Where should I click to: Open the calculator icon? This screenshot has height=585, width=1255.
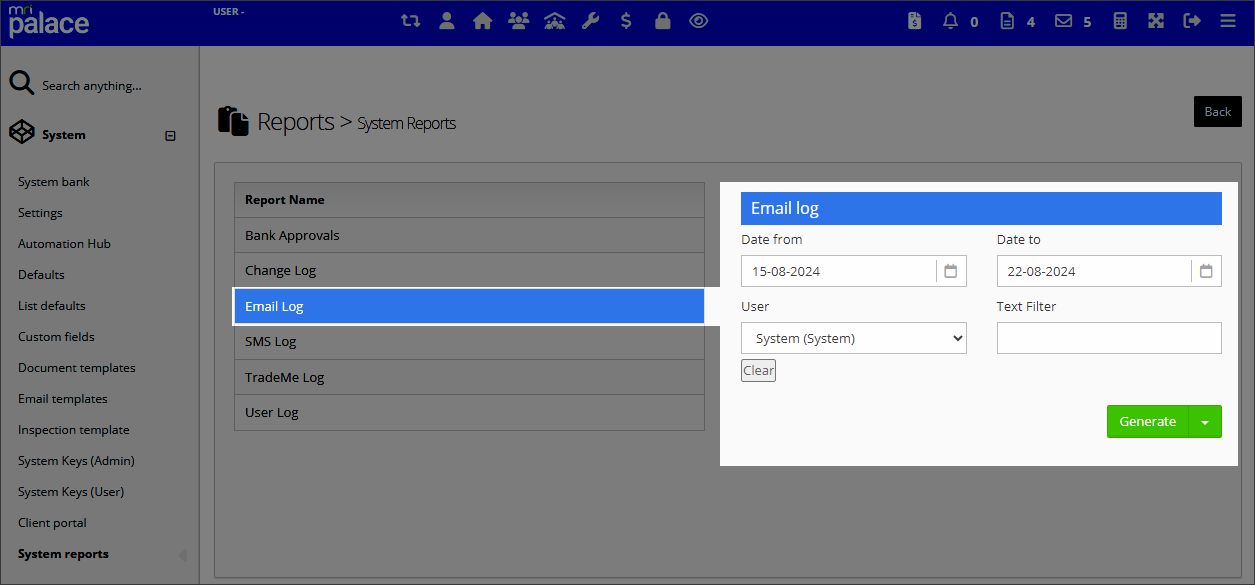pyautogui.click(x=1120, y=20)
